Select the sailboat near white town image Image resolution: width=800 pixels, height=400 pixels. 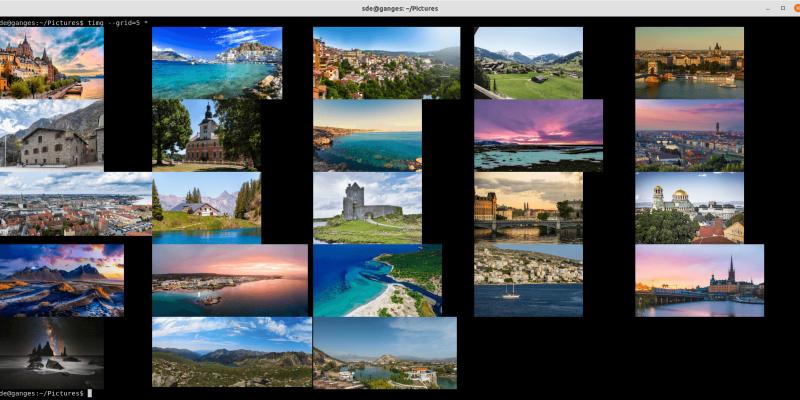(528, 280)
